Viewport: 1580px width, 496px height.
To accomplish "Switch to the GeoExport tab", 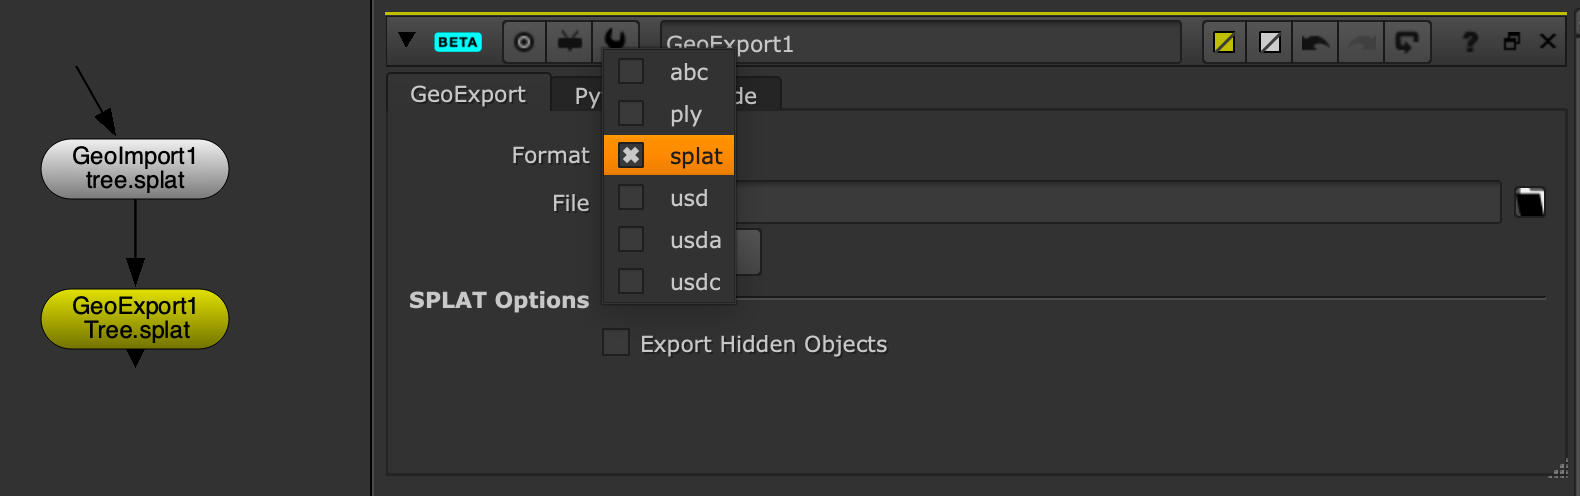I will [468, 94].
